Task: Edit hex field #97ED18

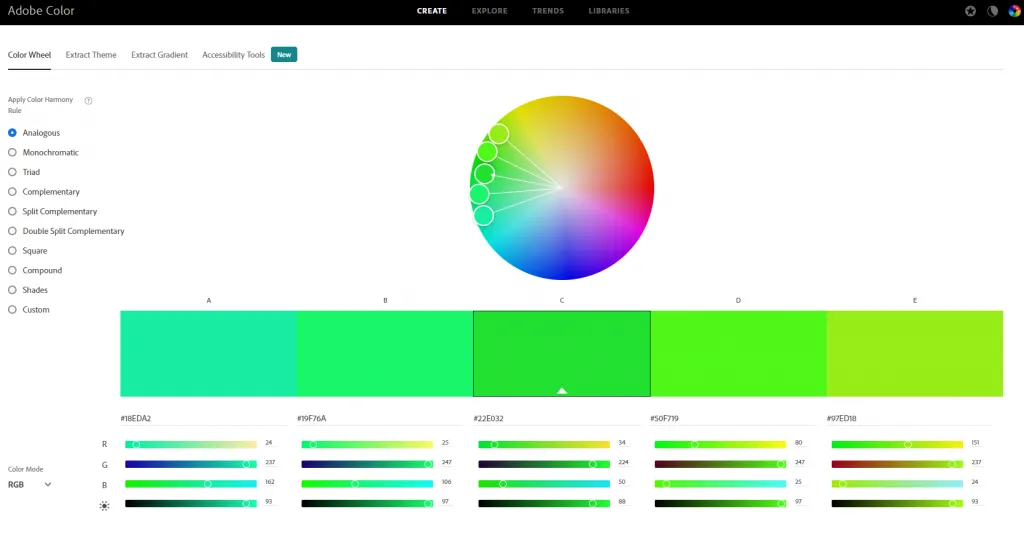Action: (910, 418)
